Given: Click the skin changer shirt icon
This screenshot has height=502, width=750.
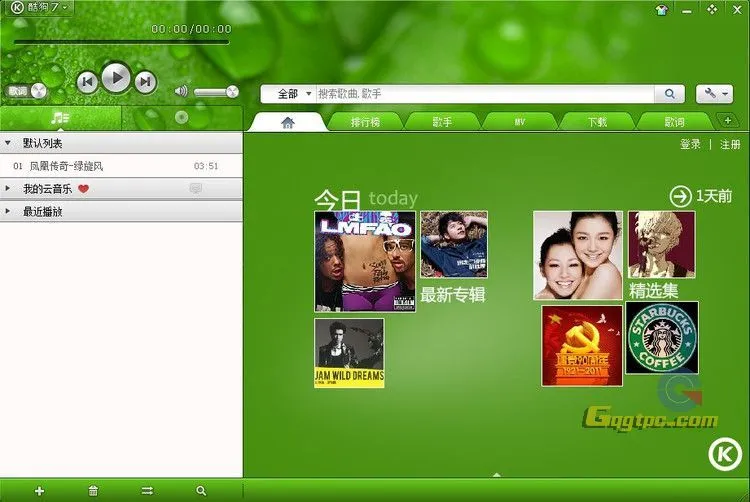Looking at the screenshot, I should point(662,10).
